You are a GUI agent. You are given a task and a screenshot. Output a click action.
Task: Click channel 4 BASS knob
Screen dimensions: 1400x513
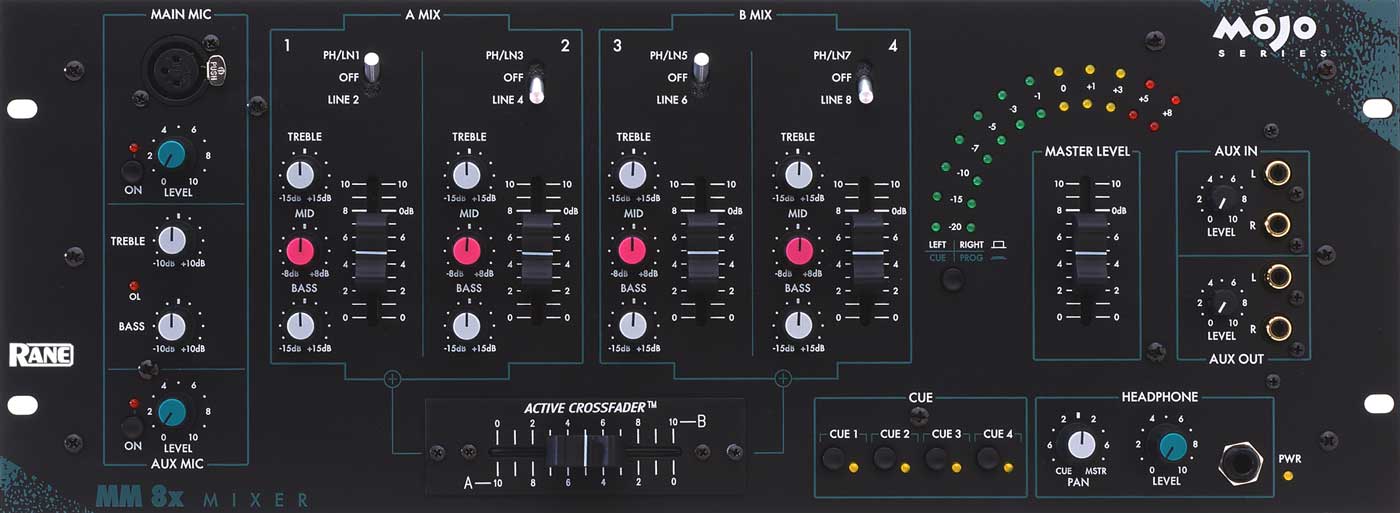coord(797,326)
